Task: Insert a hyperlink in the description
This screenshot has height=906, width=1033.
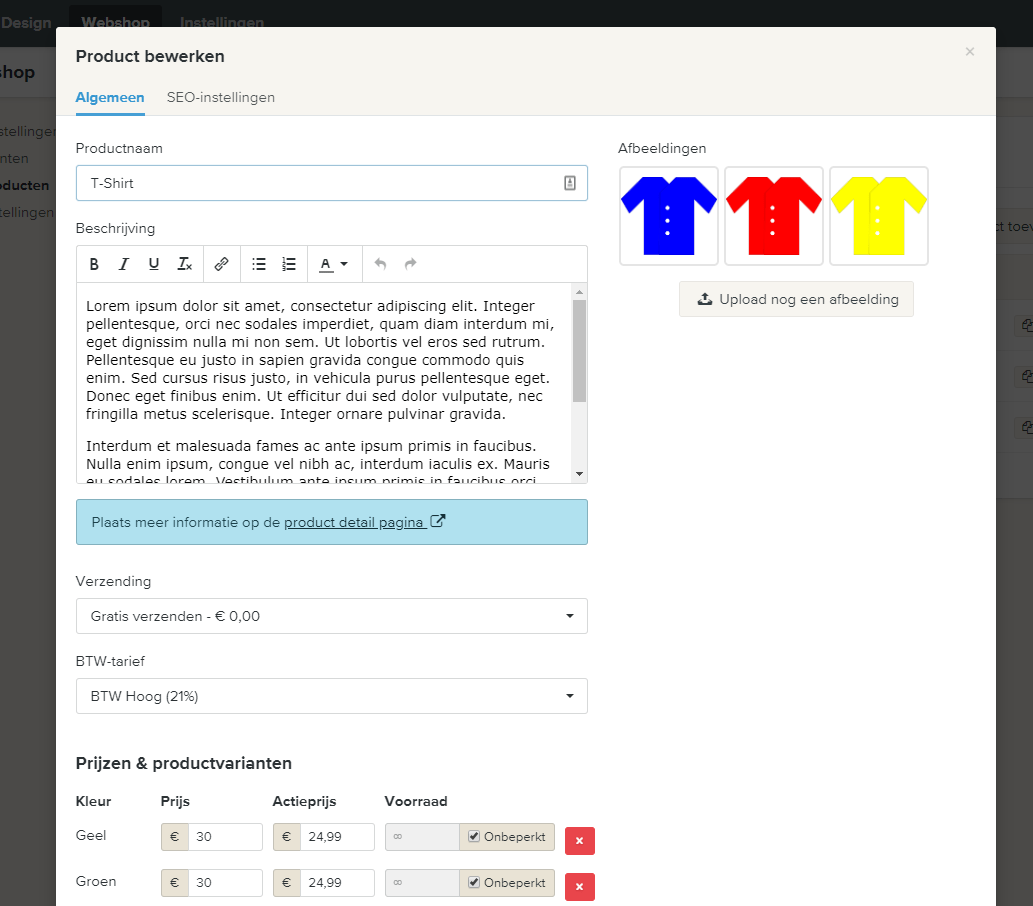Action: pyautogui.click(x=221, y=264)
